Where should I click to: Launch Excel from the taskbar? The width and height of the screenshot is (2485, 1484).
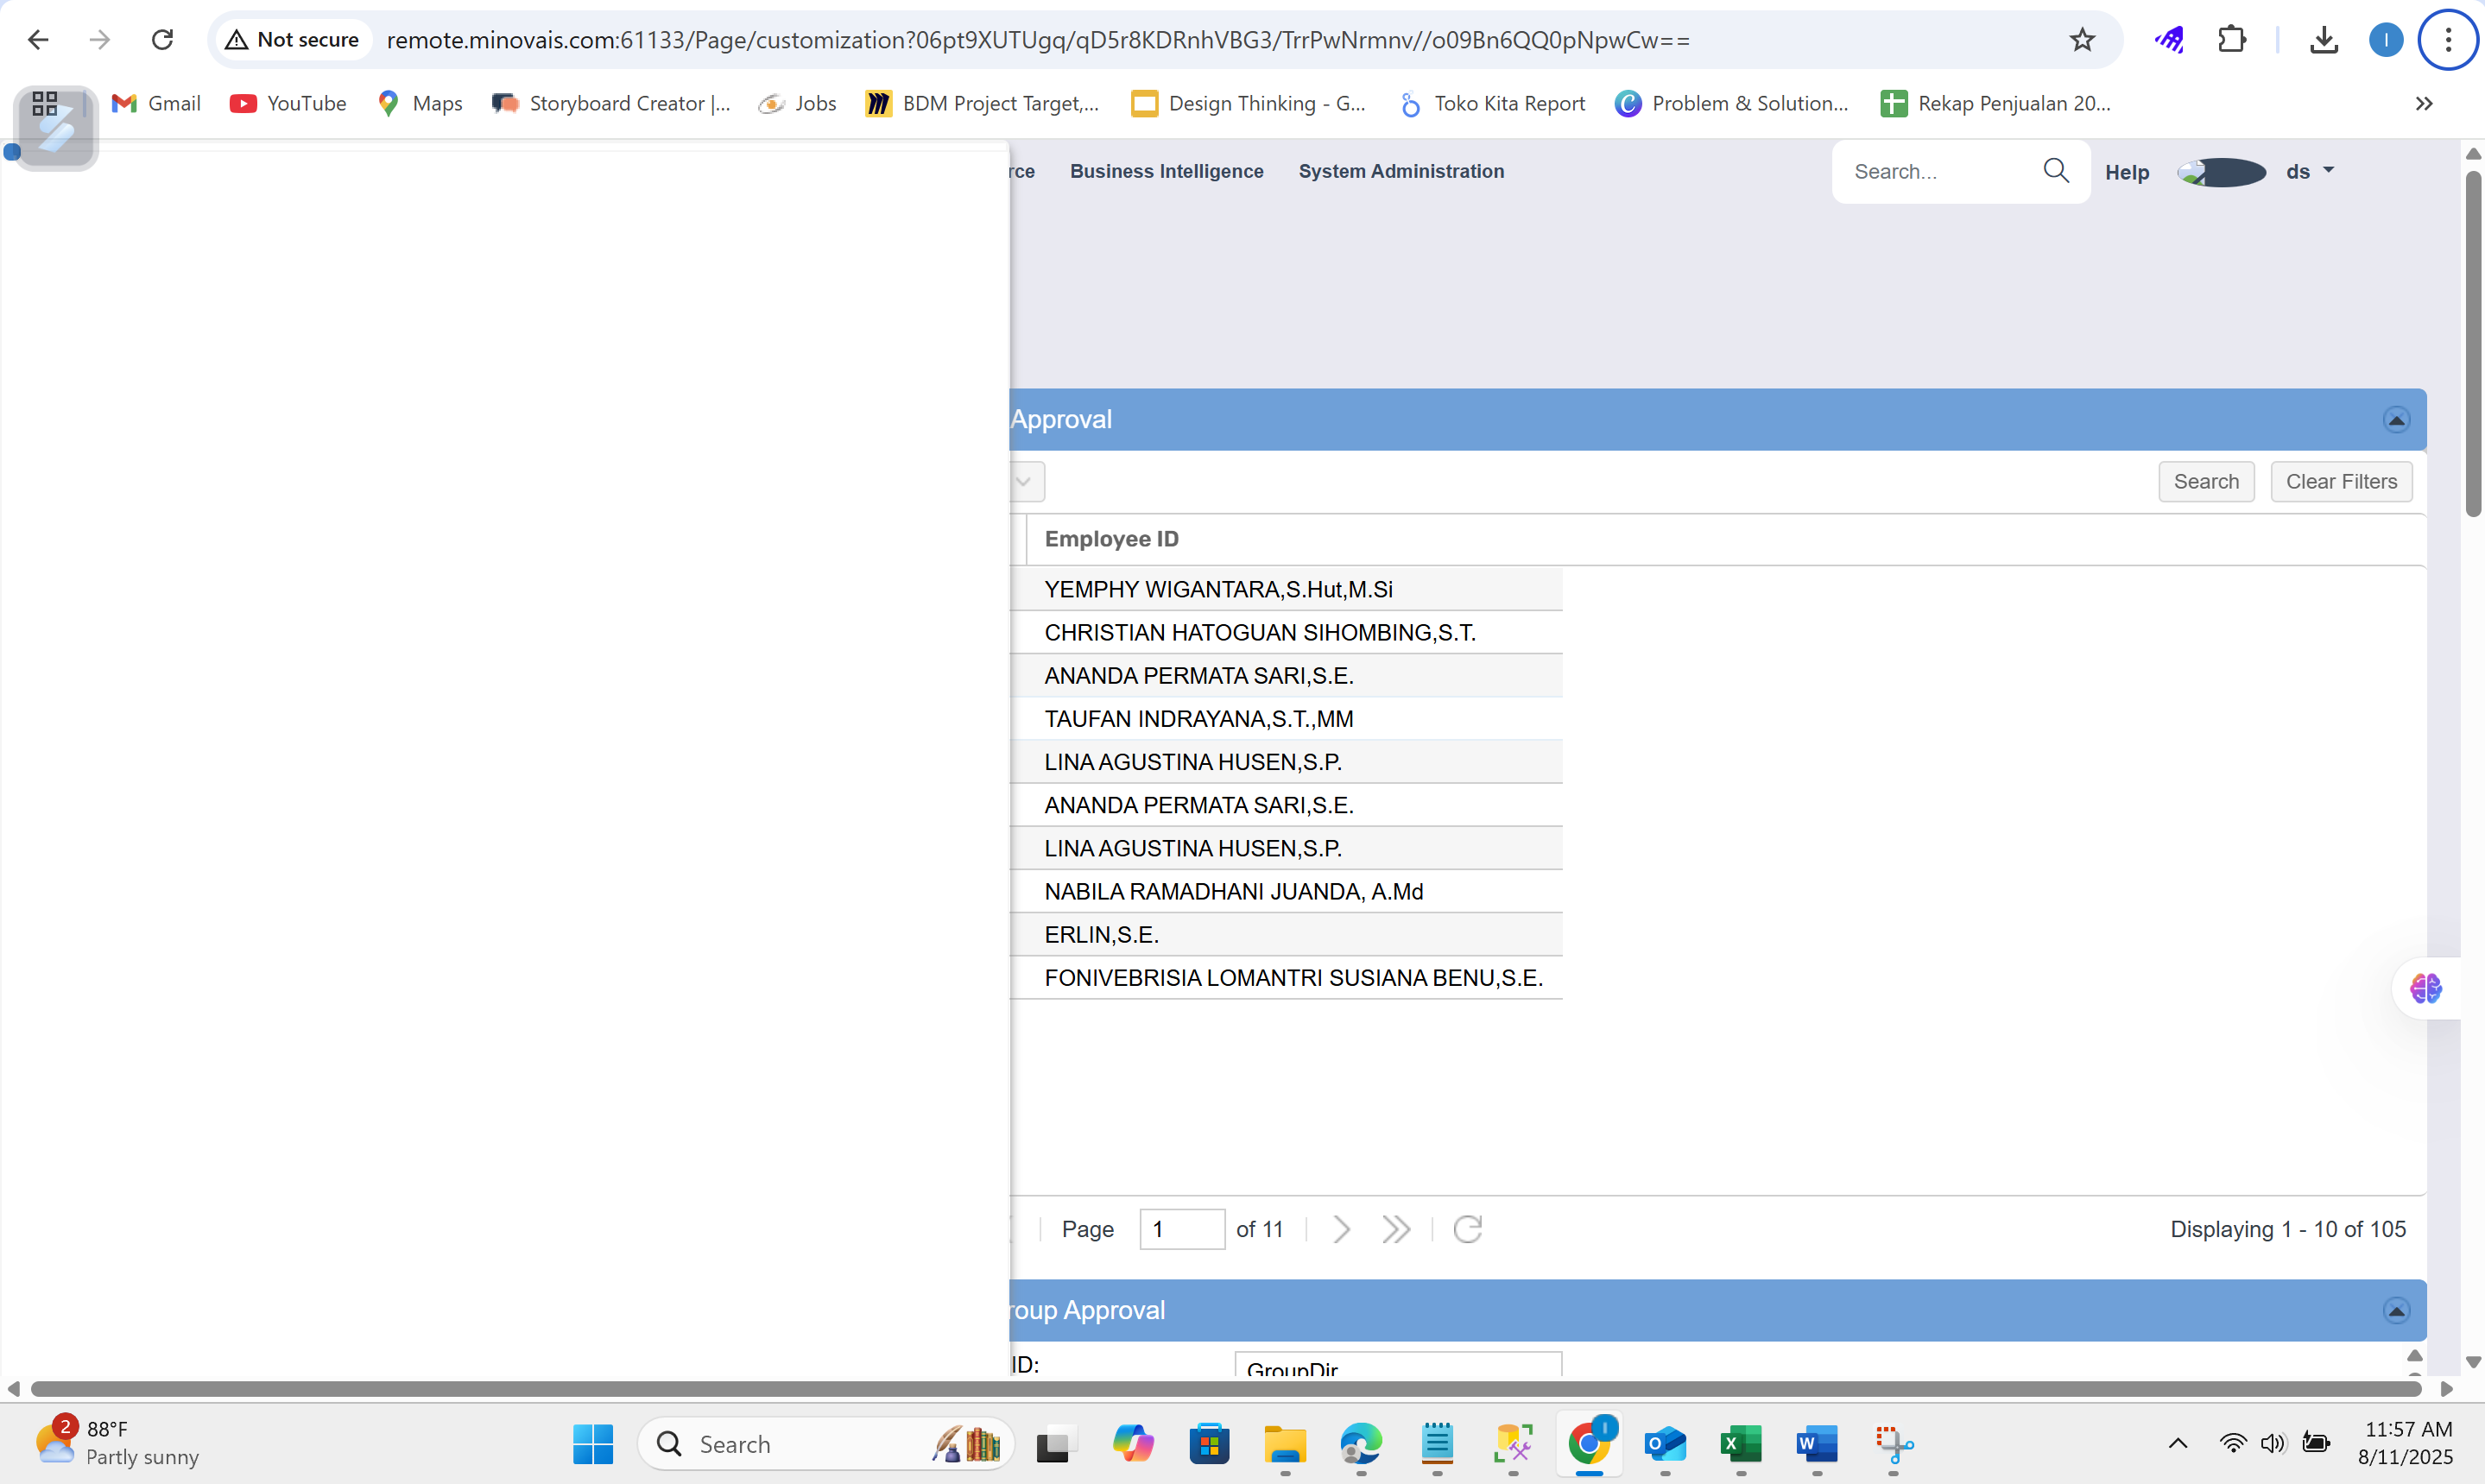tap(1741, 1444)
